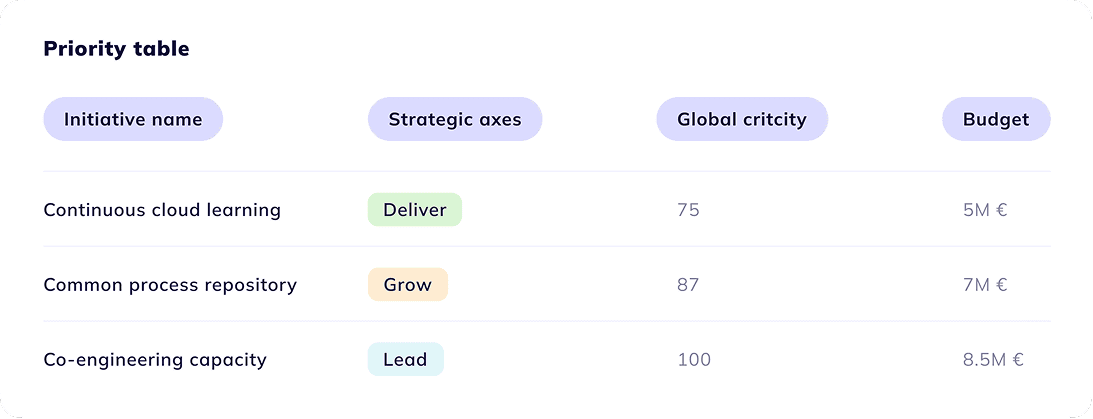Open the Continuous cloud learning initiative

click(x=162, y=210)
